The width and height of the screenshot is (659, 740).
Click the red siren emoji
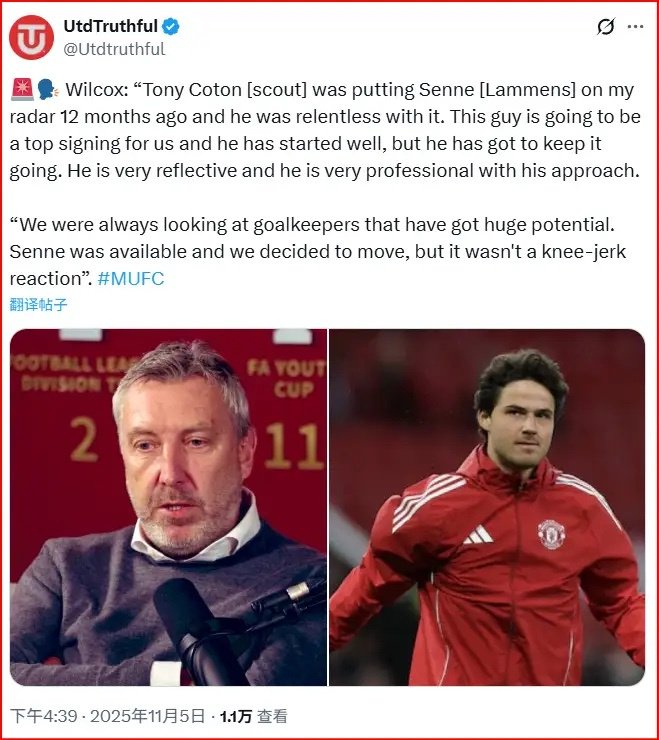click(22, 90)
